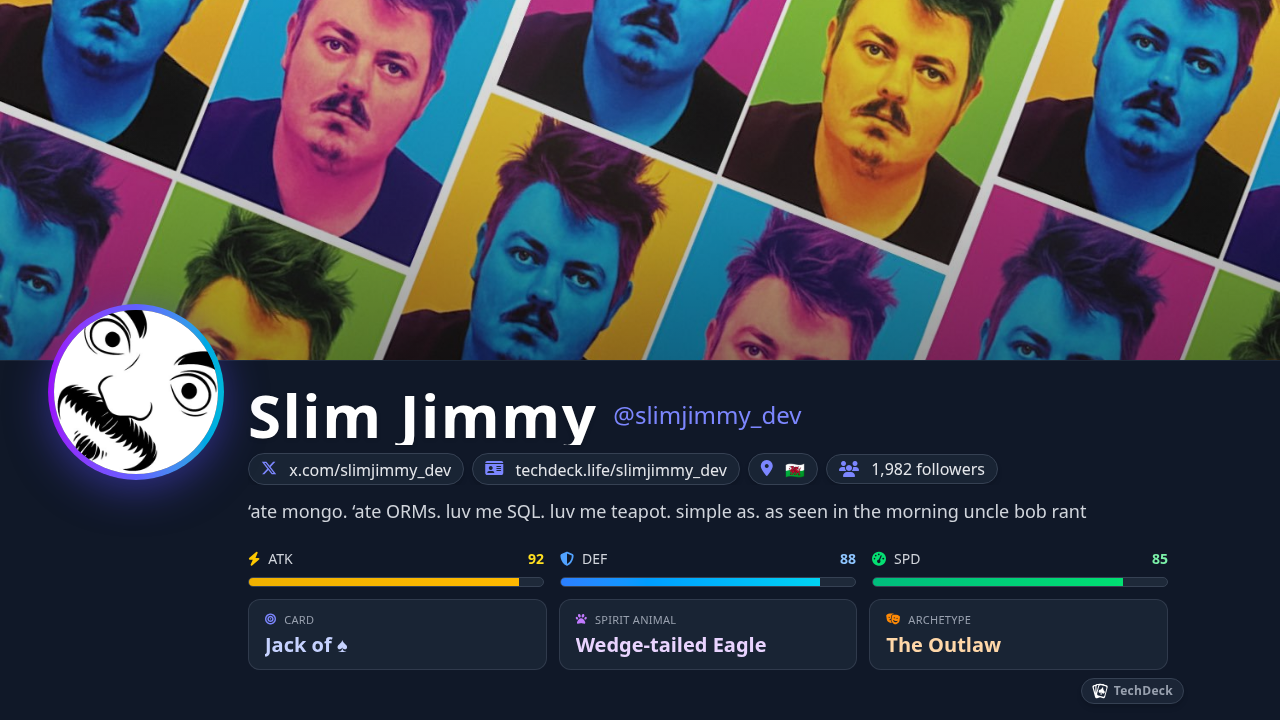Open the x.com/slimjimmy_dev link

point(356,469)
